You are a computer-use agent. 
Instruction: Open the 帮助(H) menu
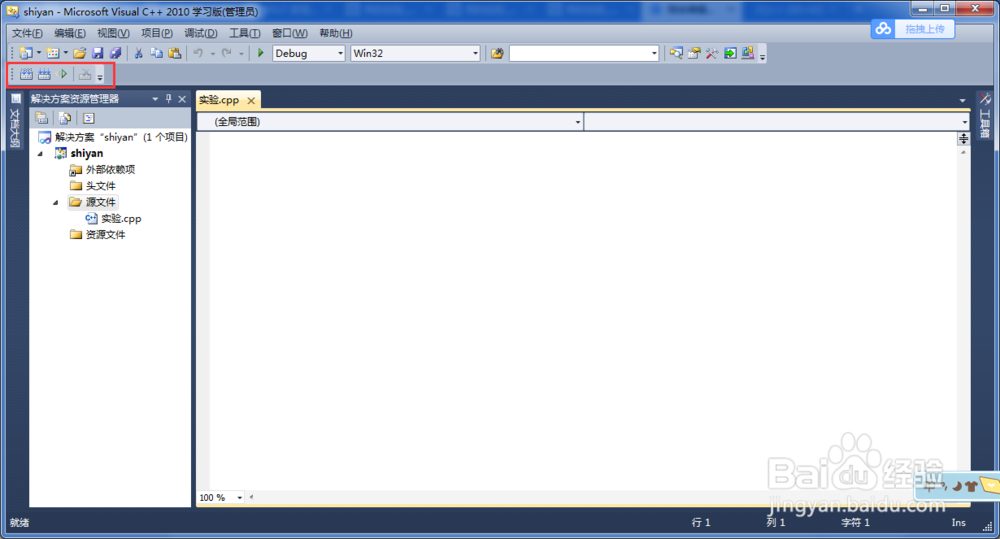335,33
